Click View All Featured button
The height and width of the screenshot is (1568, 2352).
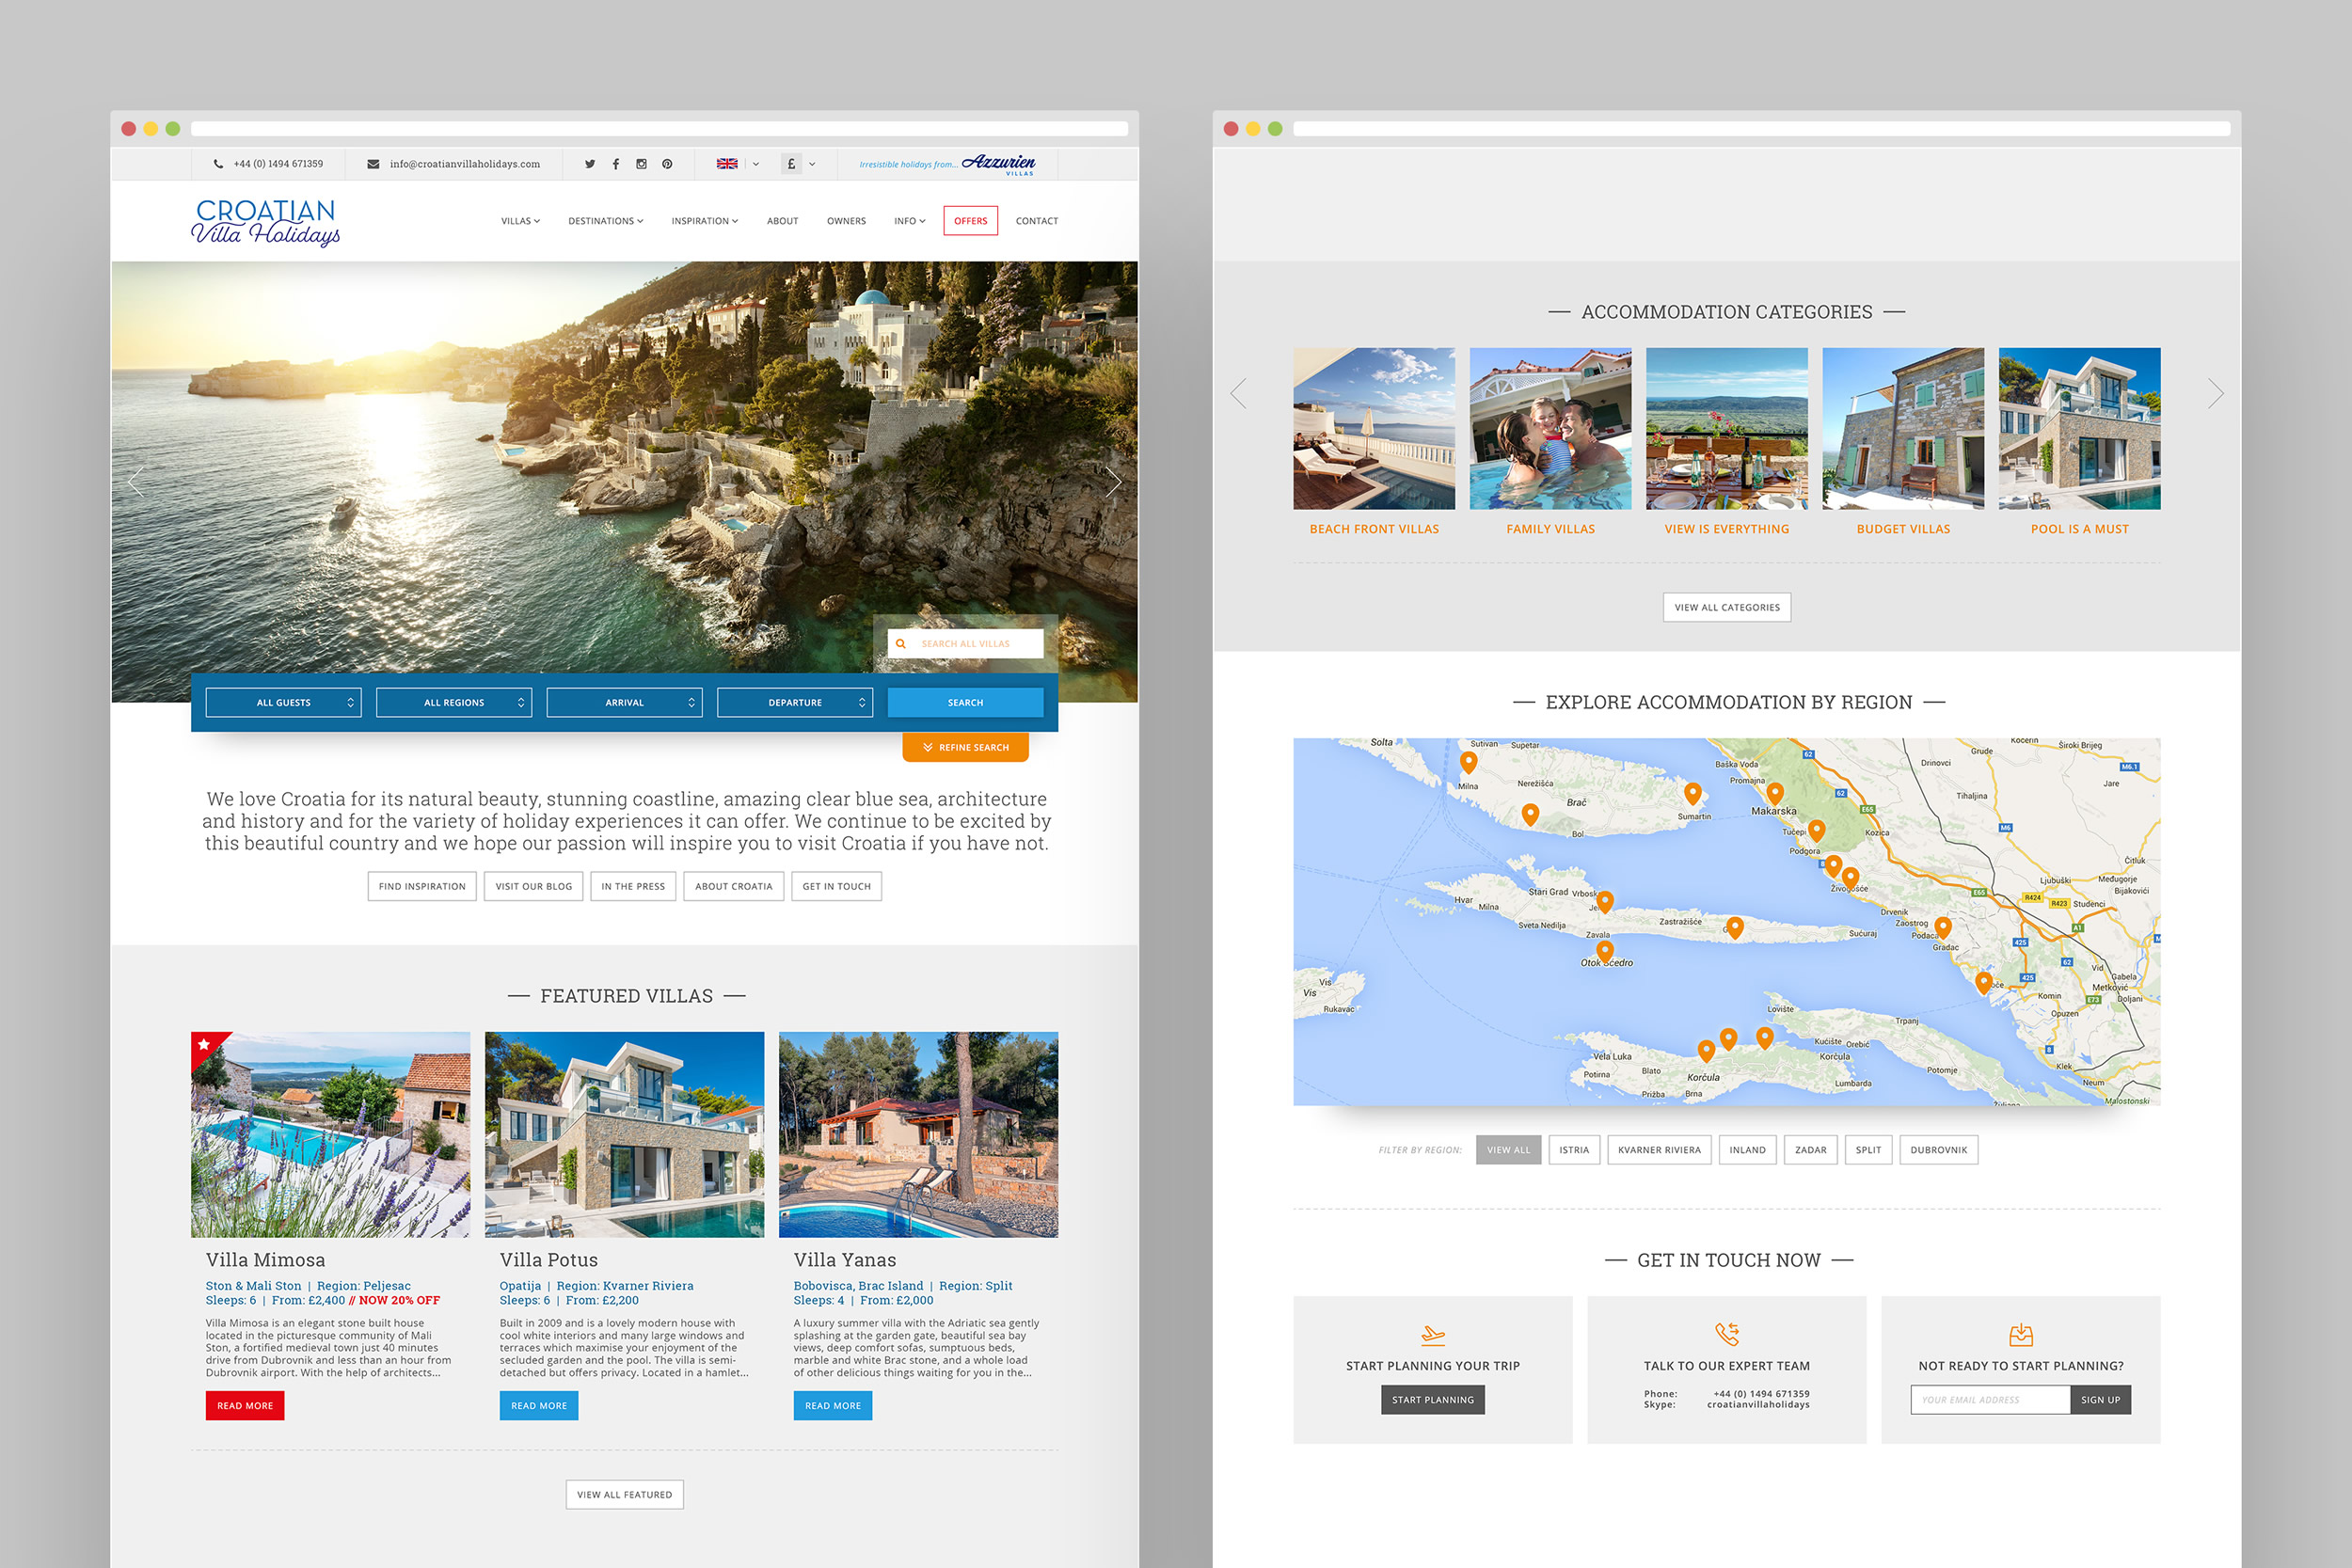pyautogui.click(x=625, y=1495)
